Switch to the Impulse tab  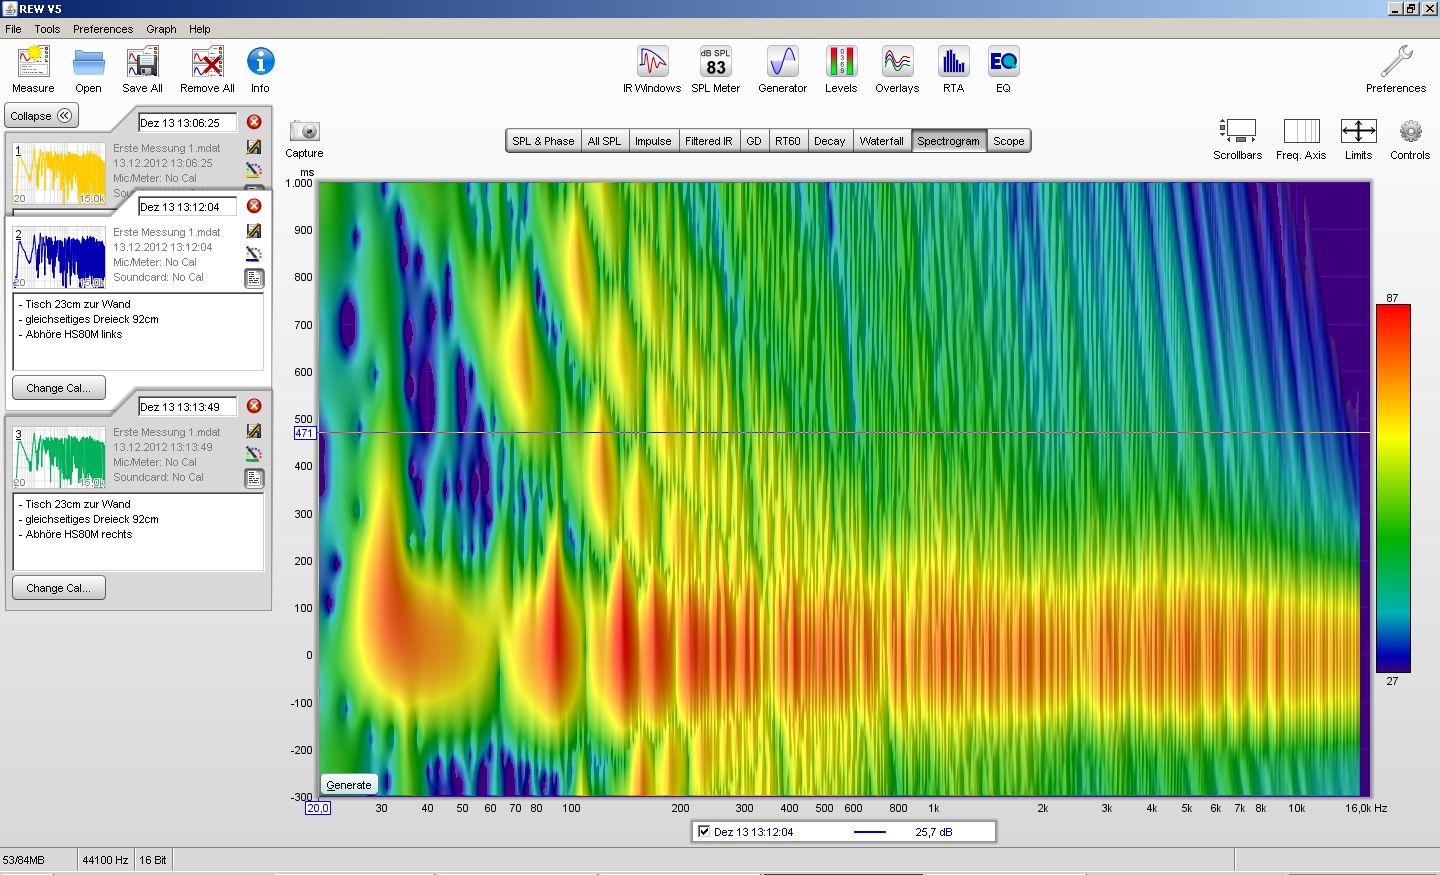(x=653, y=141)
